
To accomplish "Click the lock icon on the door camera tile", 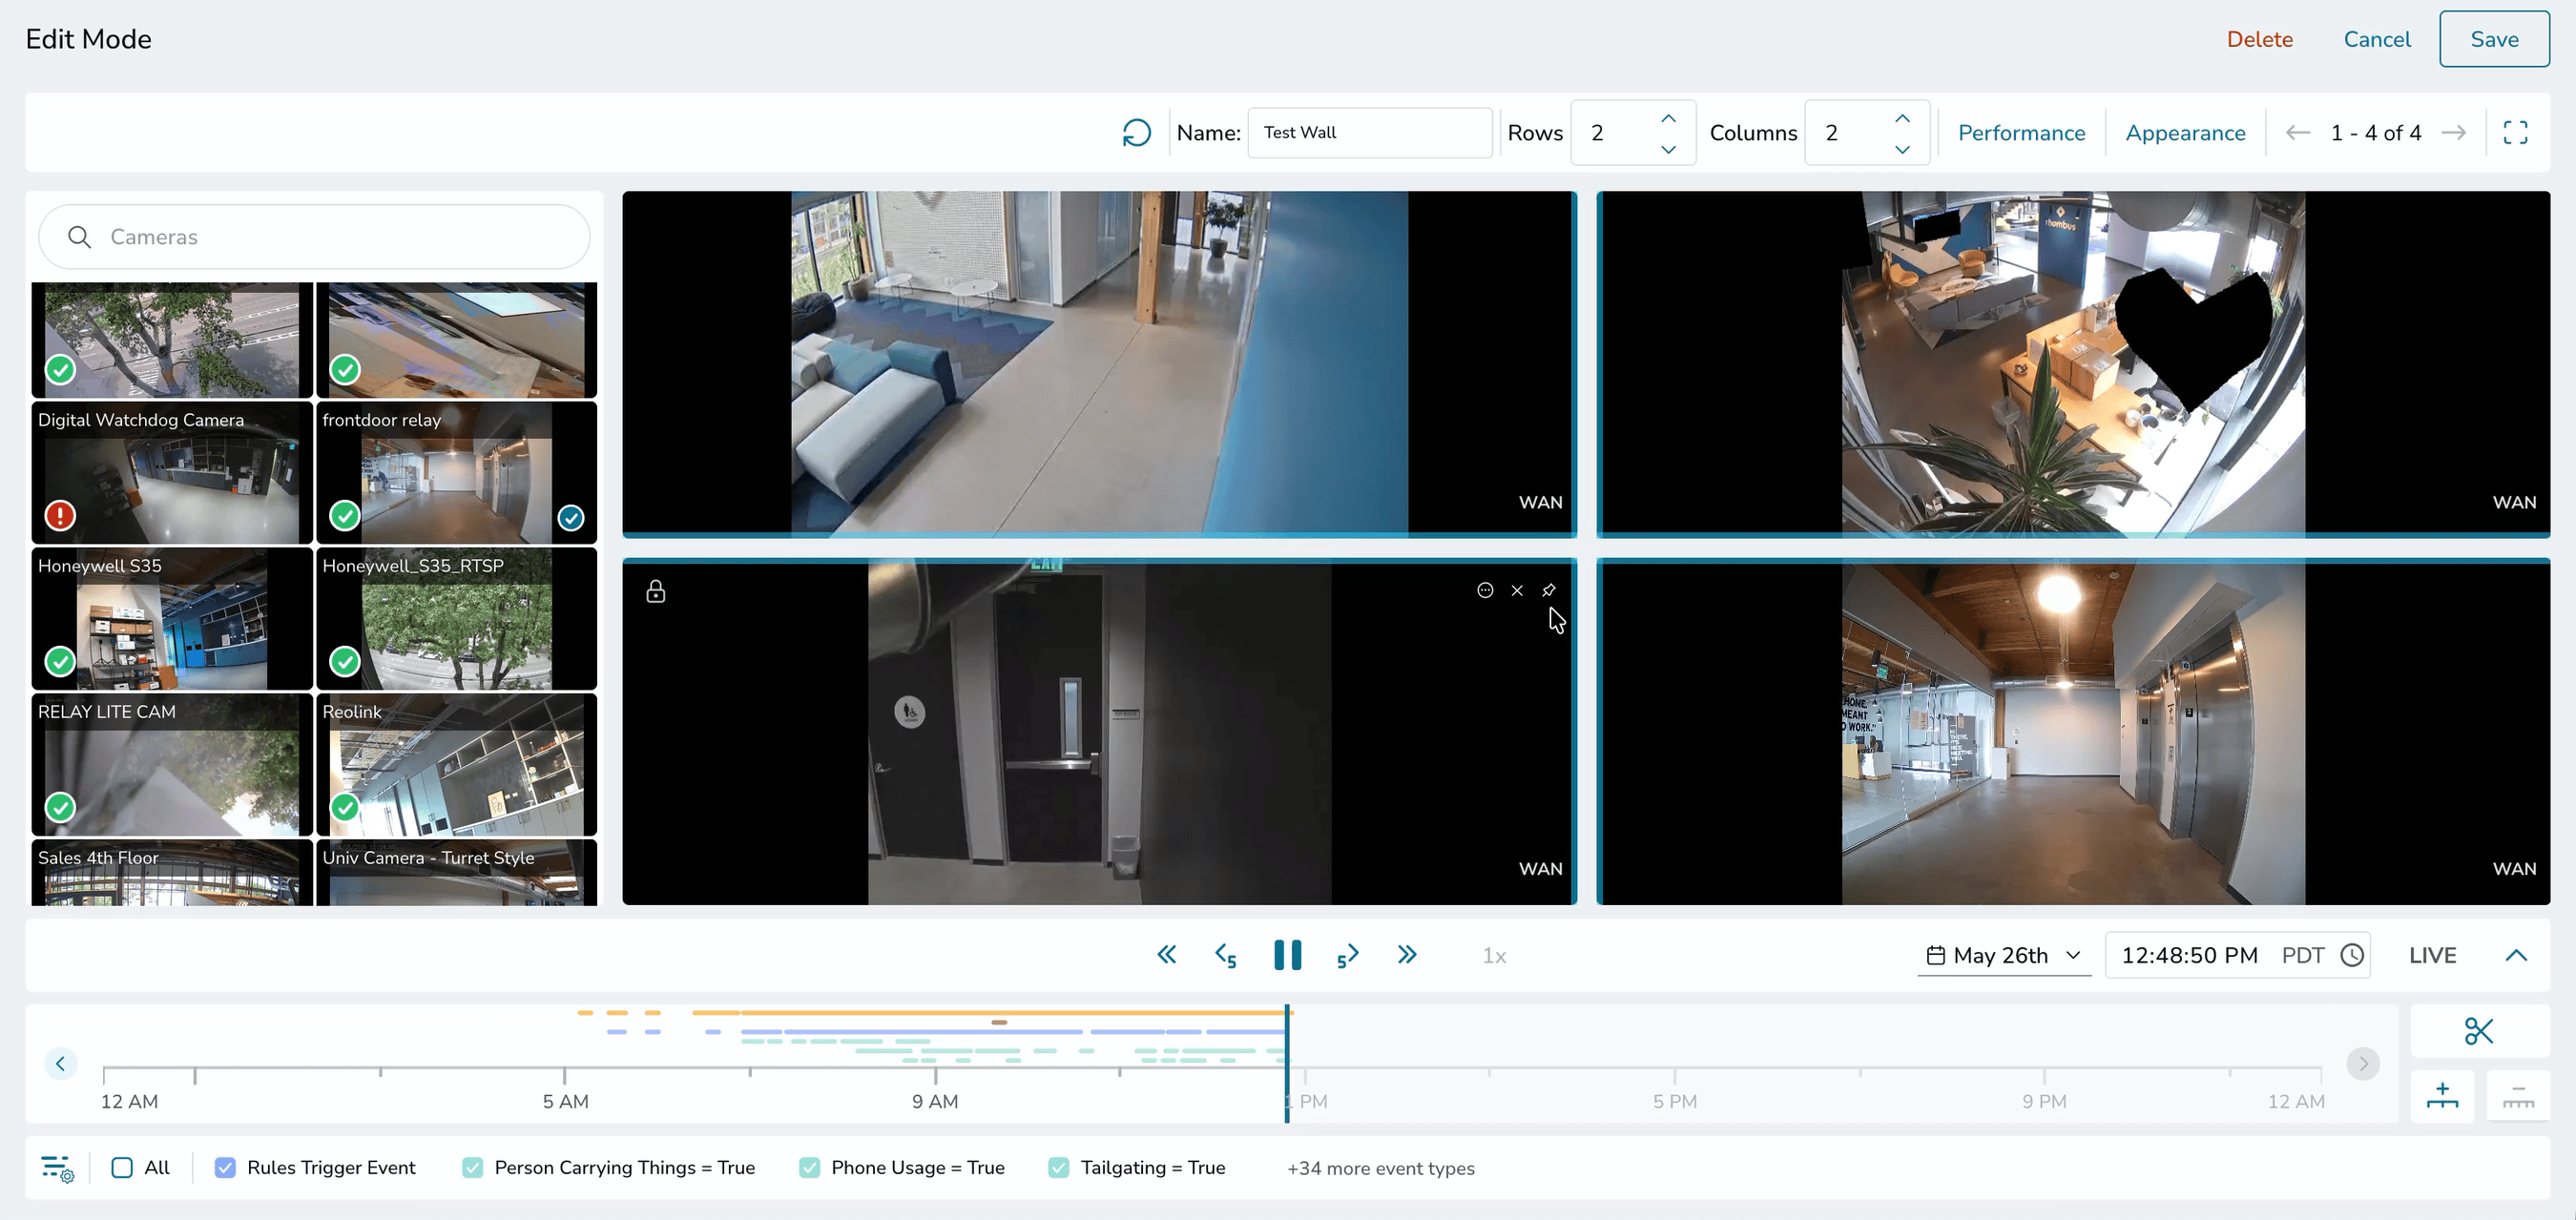I will (655, 591).
